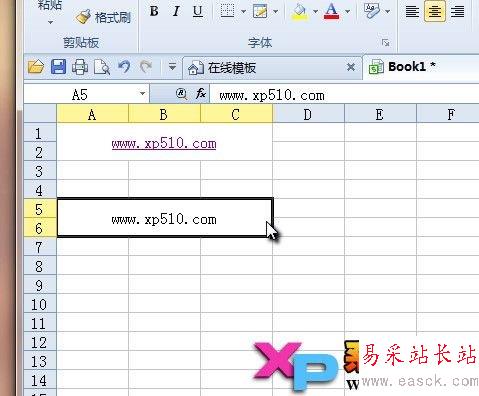Click the draw border pencil icon
This screenshot has width=479, height=396.
click(260, 11)
